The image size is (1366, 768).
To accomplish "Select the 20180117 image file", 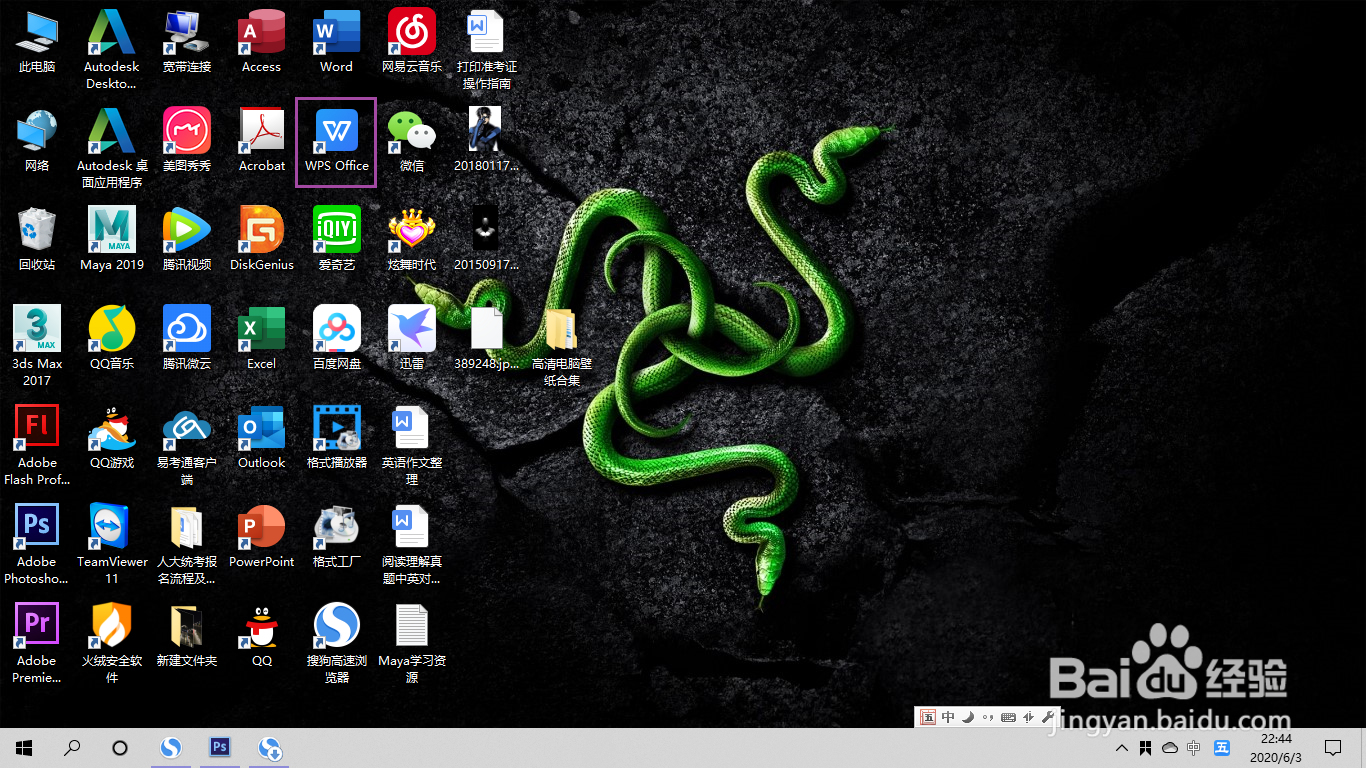I will point(487,141).
